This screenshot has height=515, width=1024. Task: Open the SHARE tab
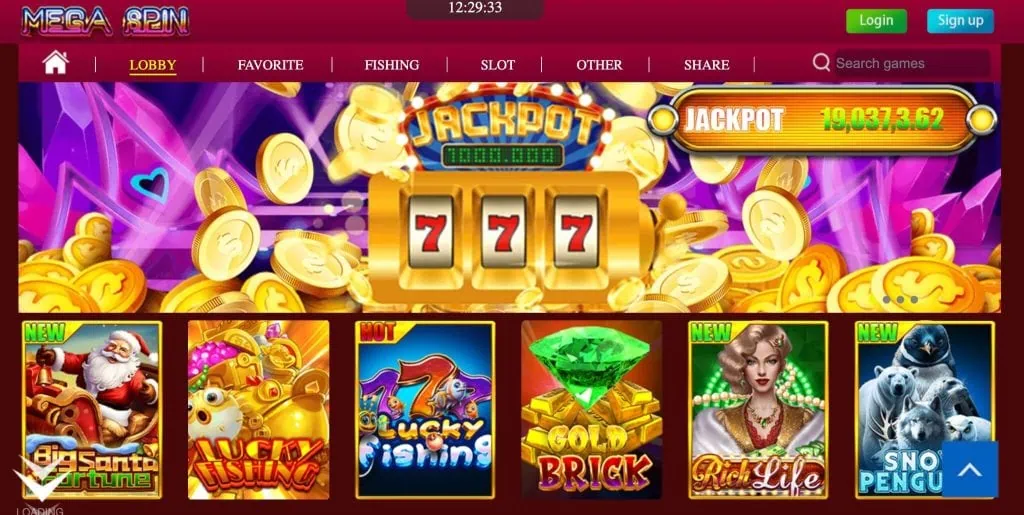[707, 65]
